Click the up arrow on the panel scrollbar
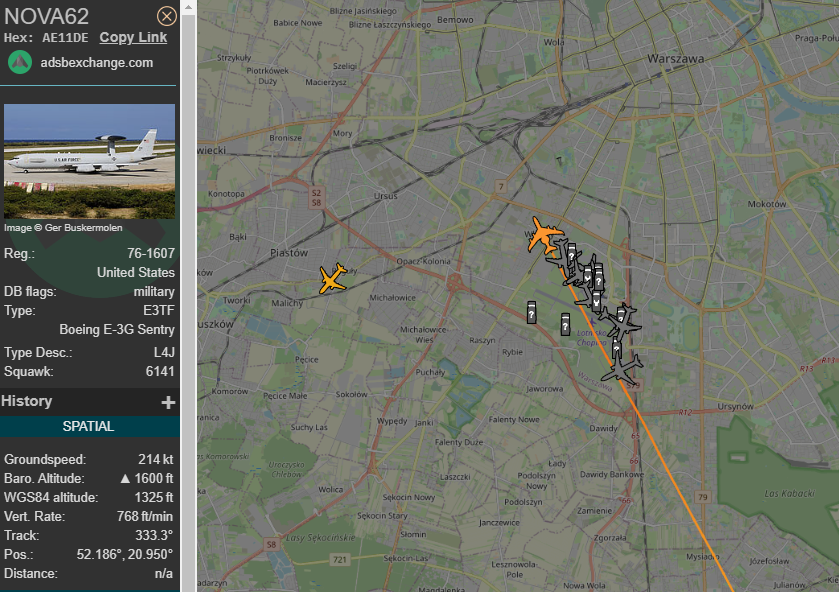 point(188,7)
